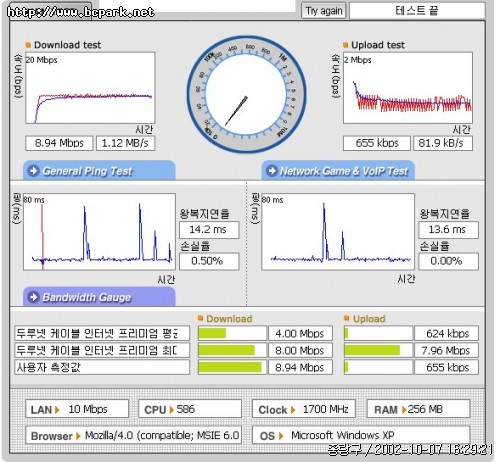Click the Try again button
The image size is (500, 462).
[324, 11]
